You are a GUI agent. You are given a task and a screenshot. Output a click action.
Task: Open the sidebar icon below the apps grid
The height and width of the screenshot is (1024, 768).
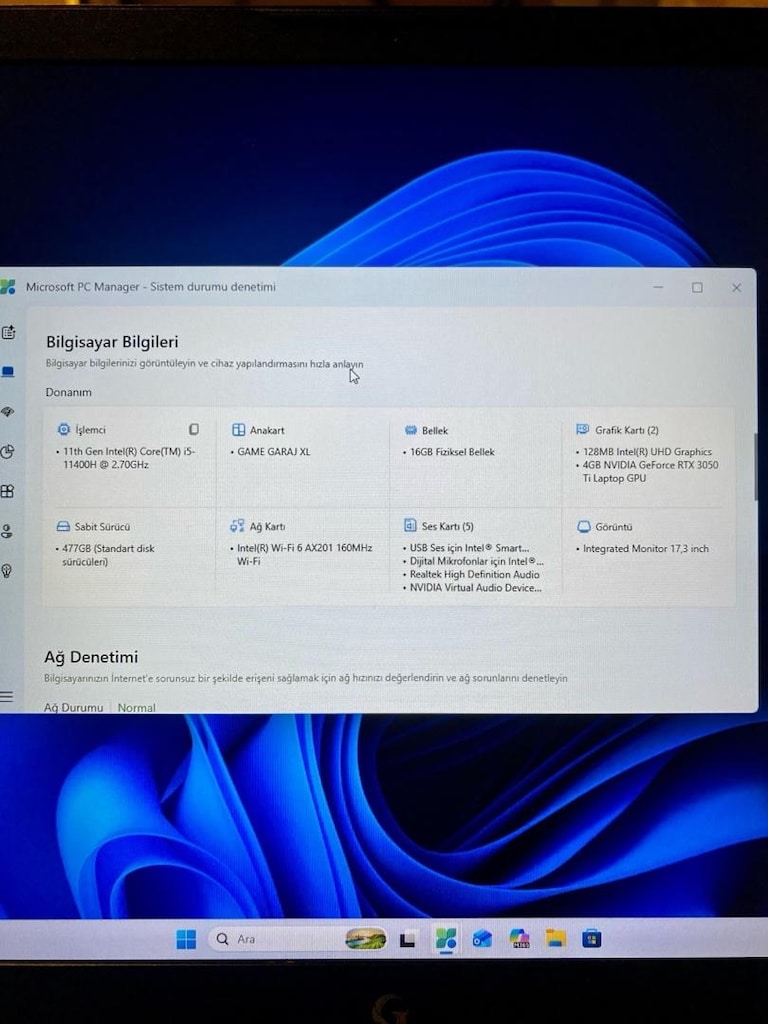[7, 531]
